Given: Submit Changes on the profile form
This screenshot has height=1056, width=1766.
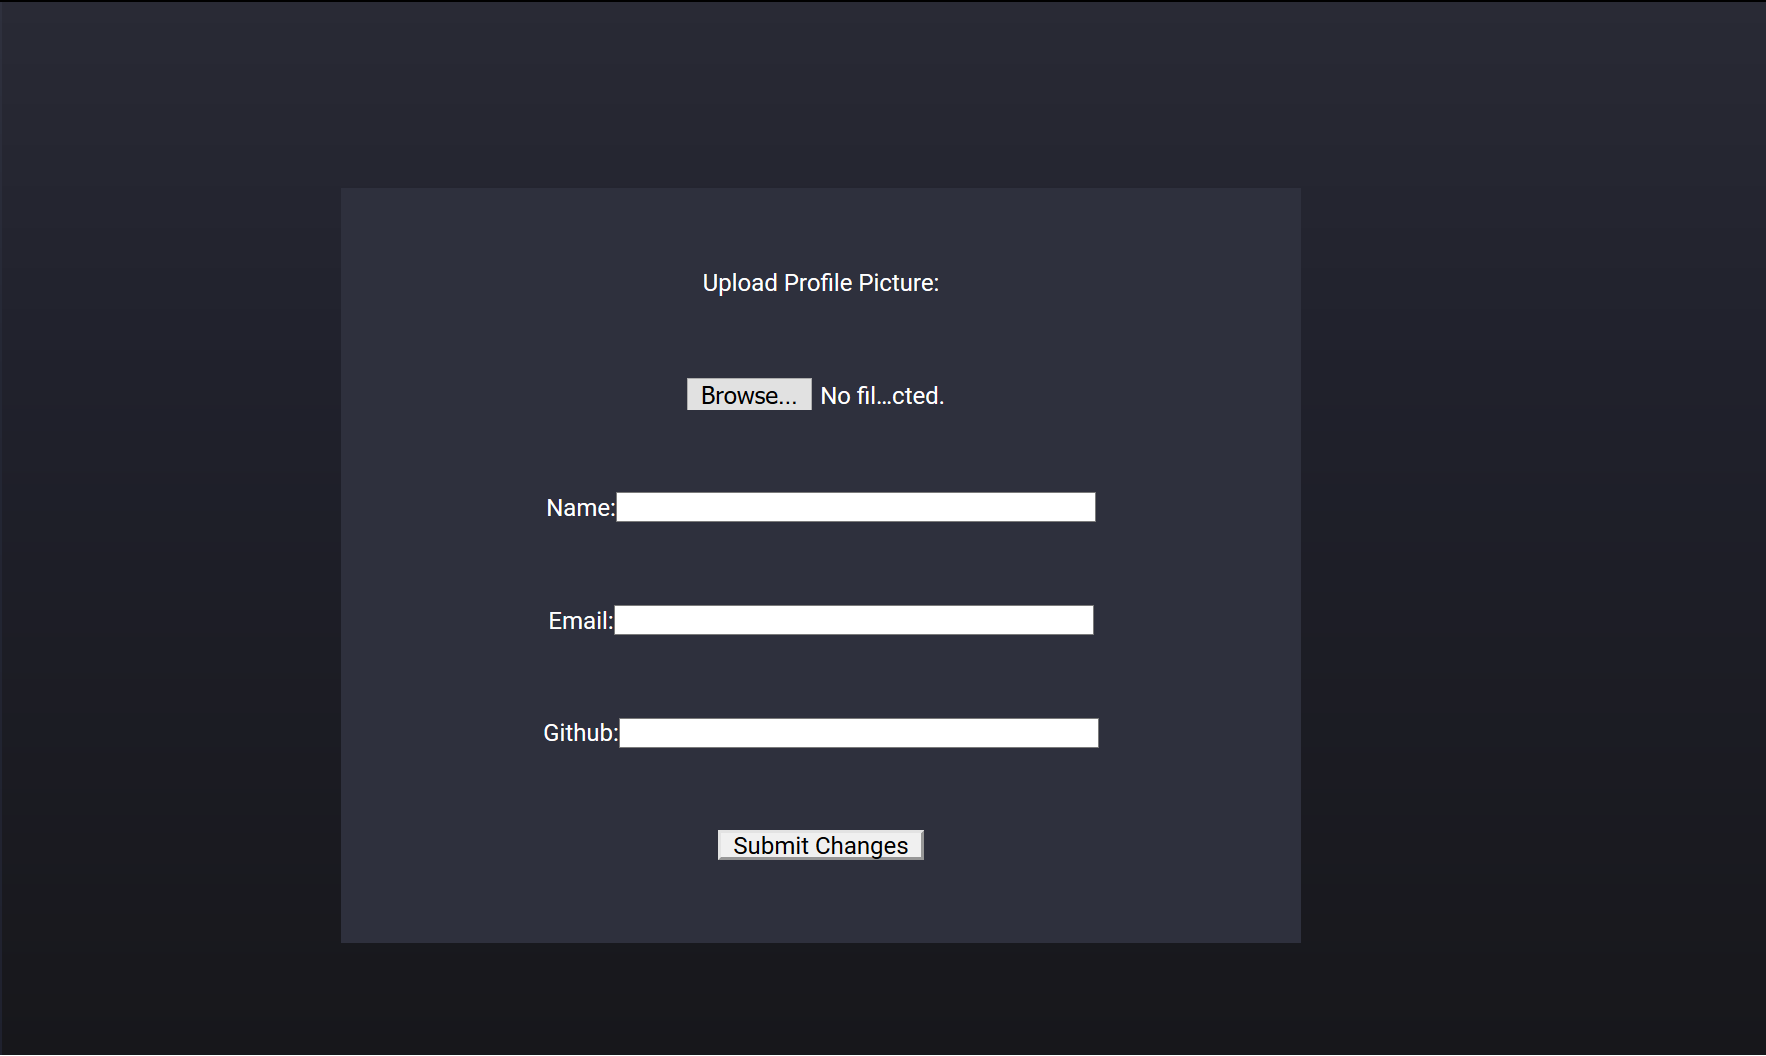Looking at the screenshot, I should [x=821, y=845].
